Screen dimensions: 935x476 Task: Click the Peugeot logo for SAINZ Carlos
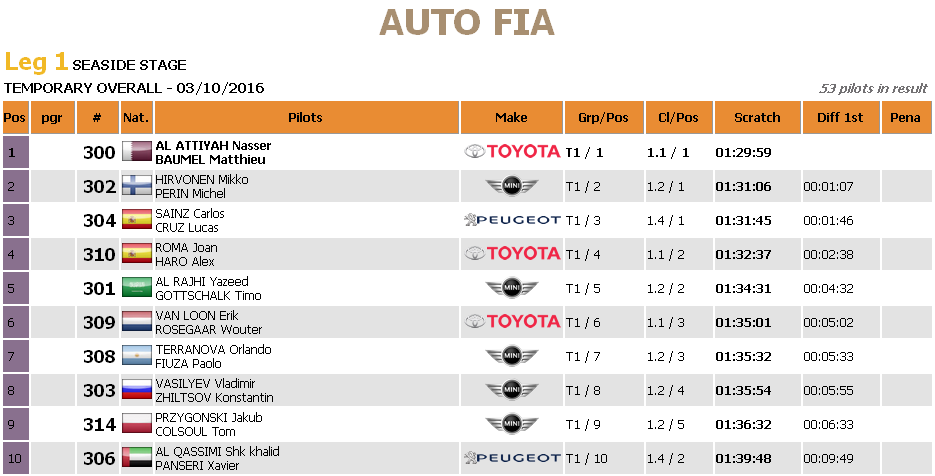(x=512, y=220)
